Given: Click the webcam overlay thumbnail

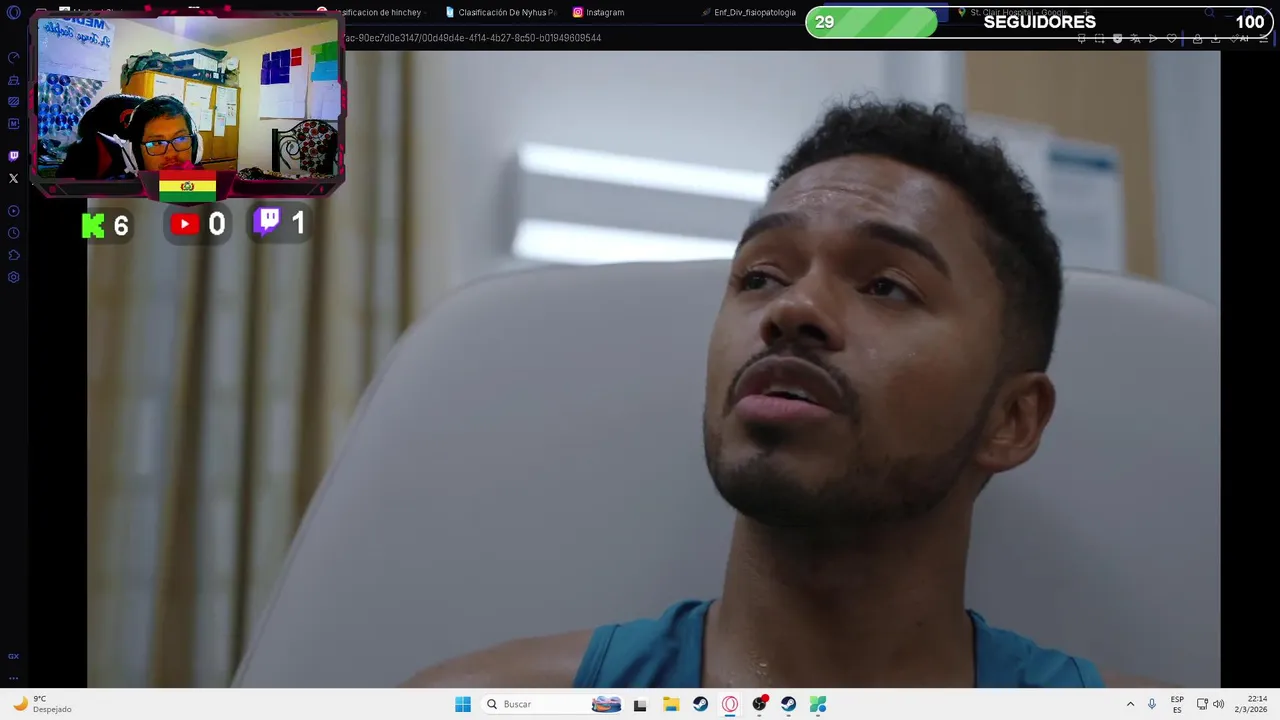Looking at the screenshot, I should (x=187, y=97).
